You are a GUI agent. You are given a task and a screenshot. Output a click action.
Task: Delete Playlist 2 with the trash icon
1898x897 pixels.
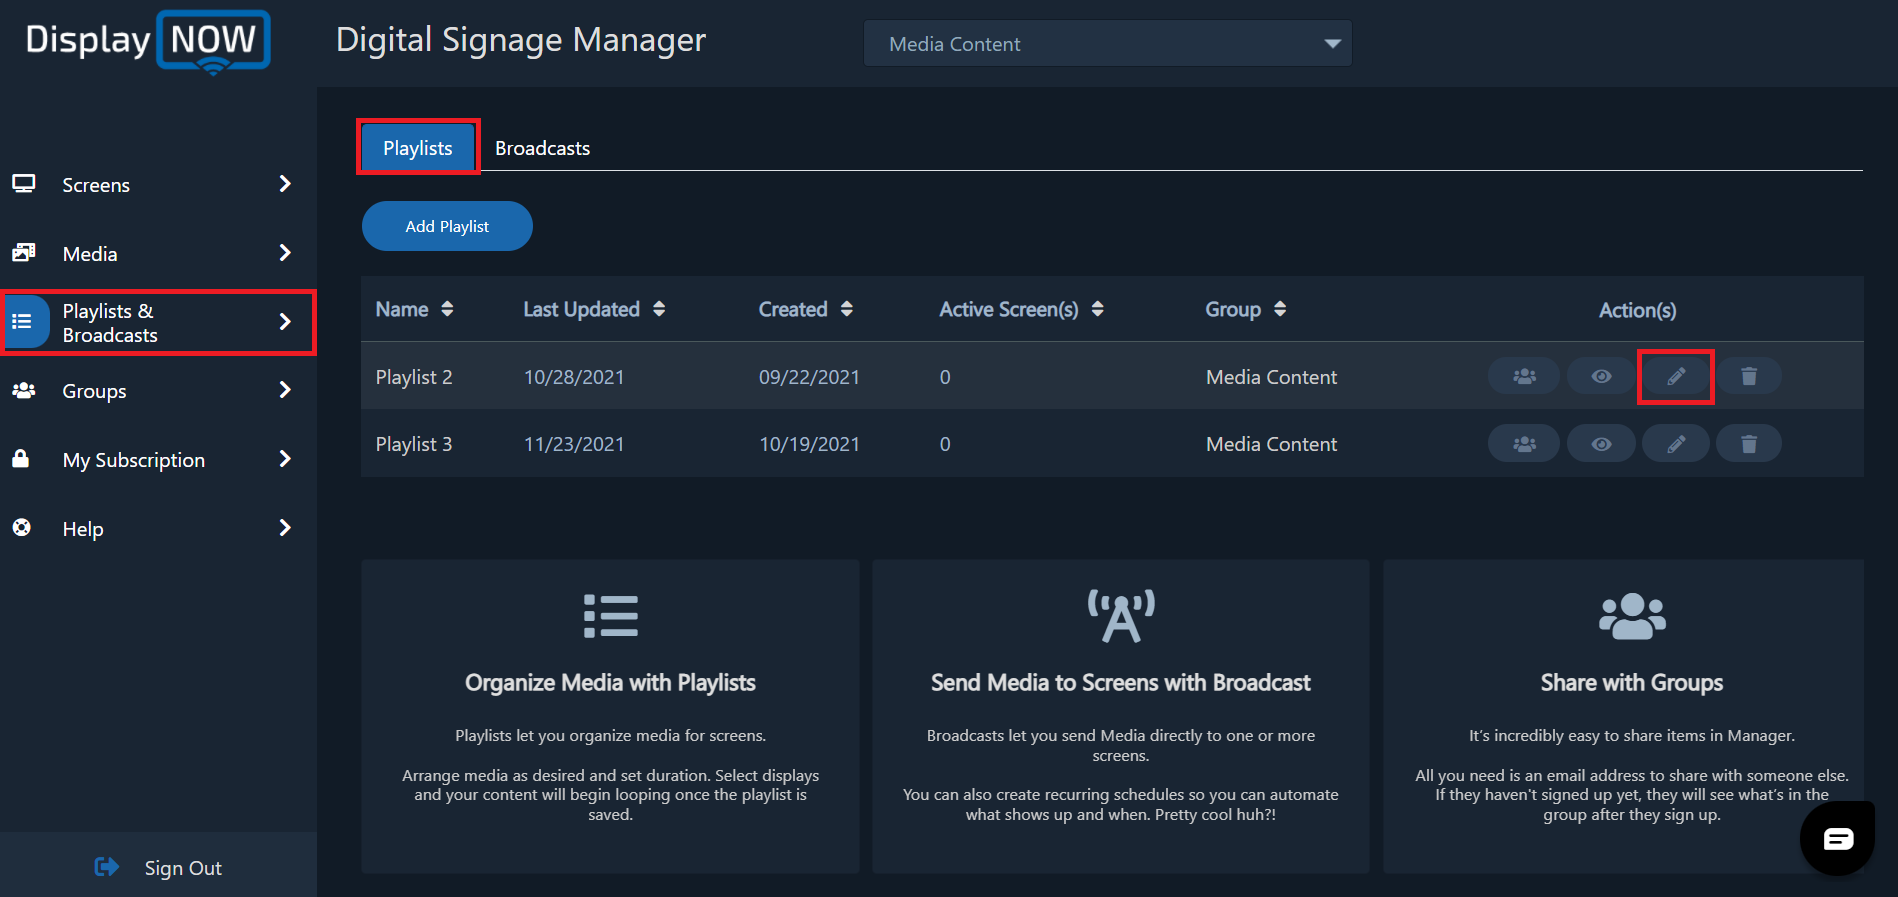(1749, 376)
